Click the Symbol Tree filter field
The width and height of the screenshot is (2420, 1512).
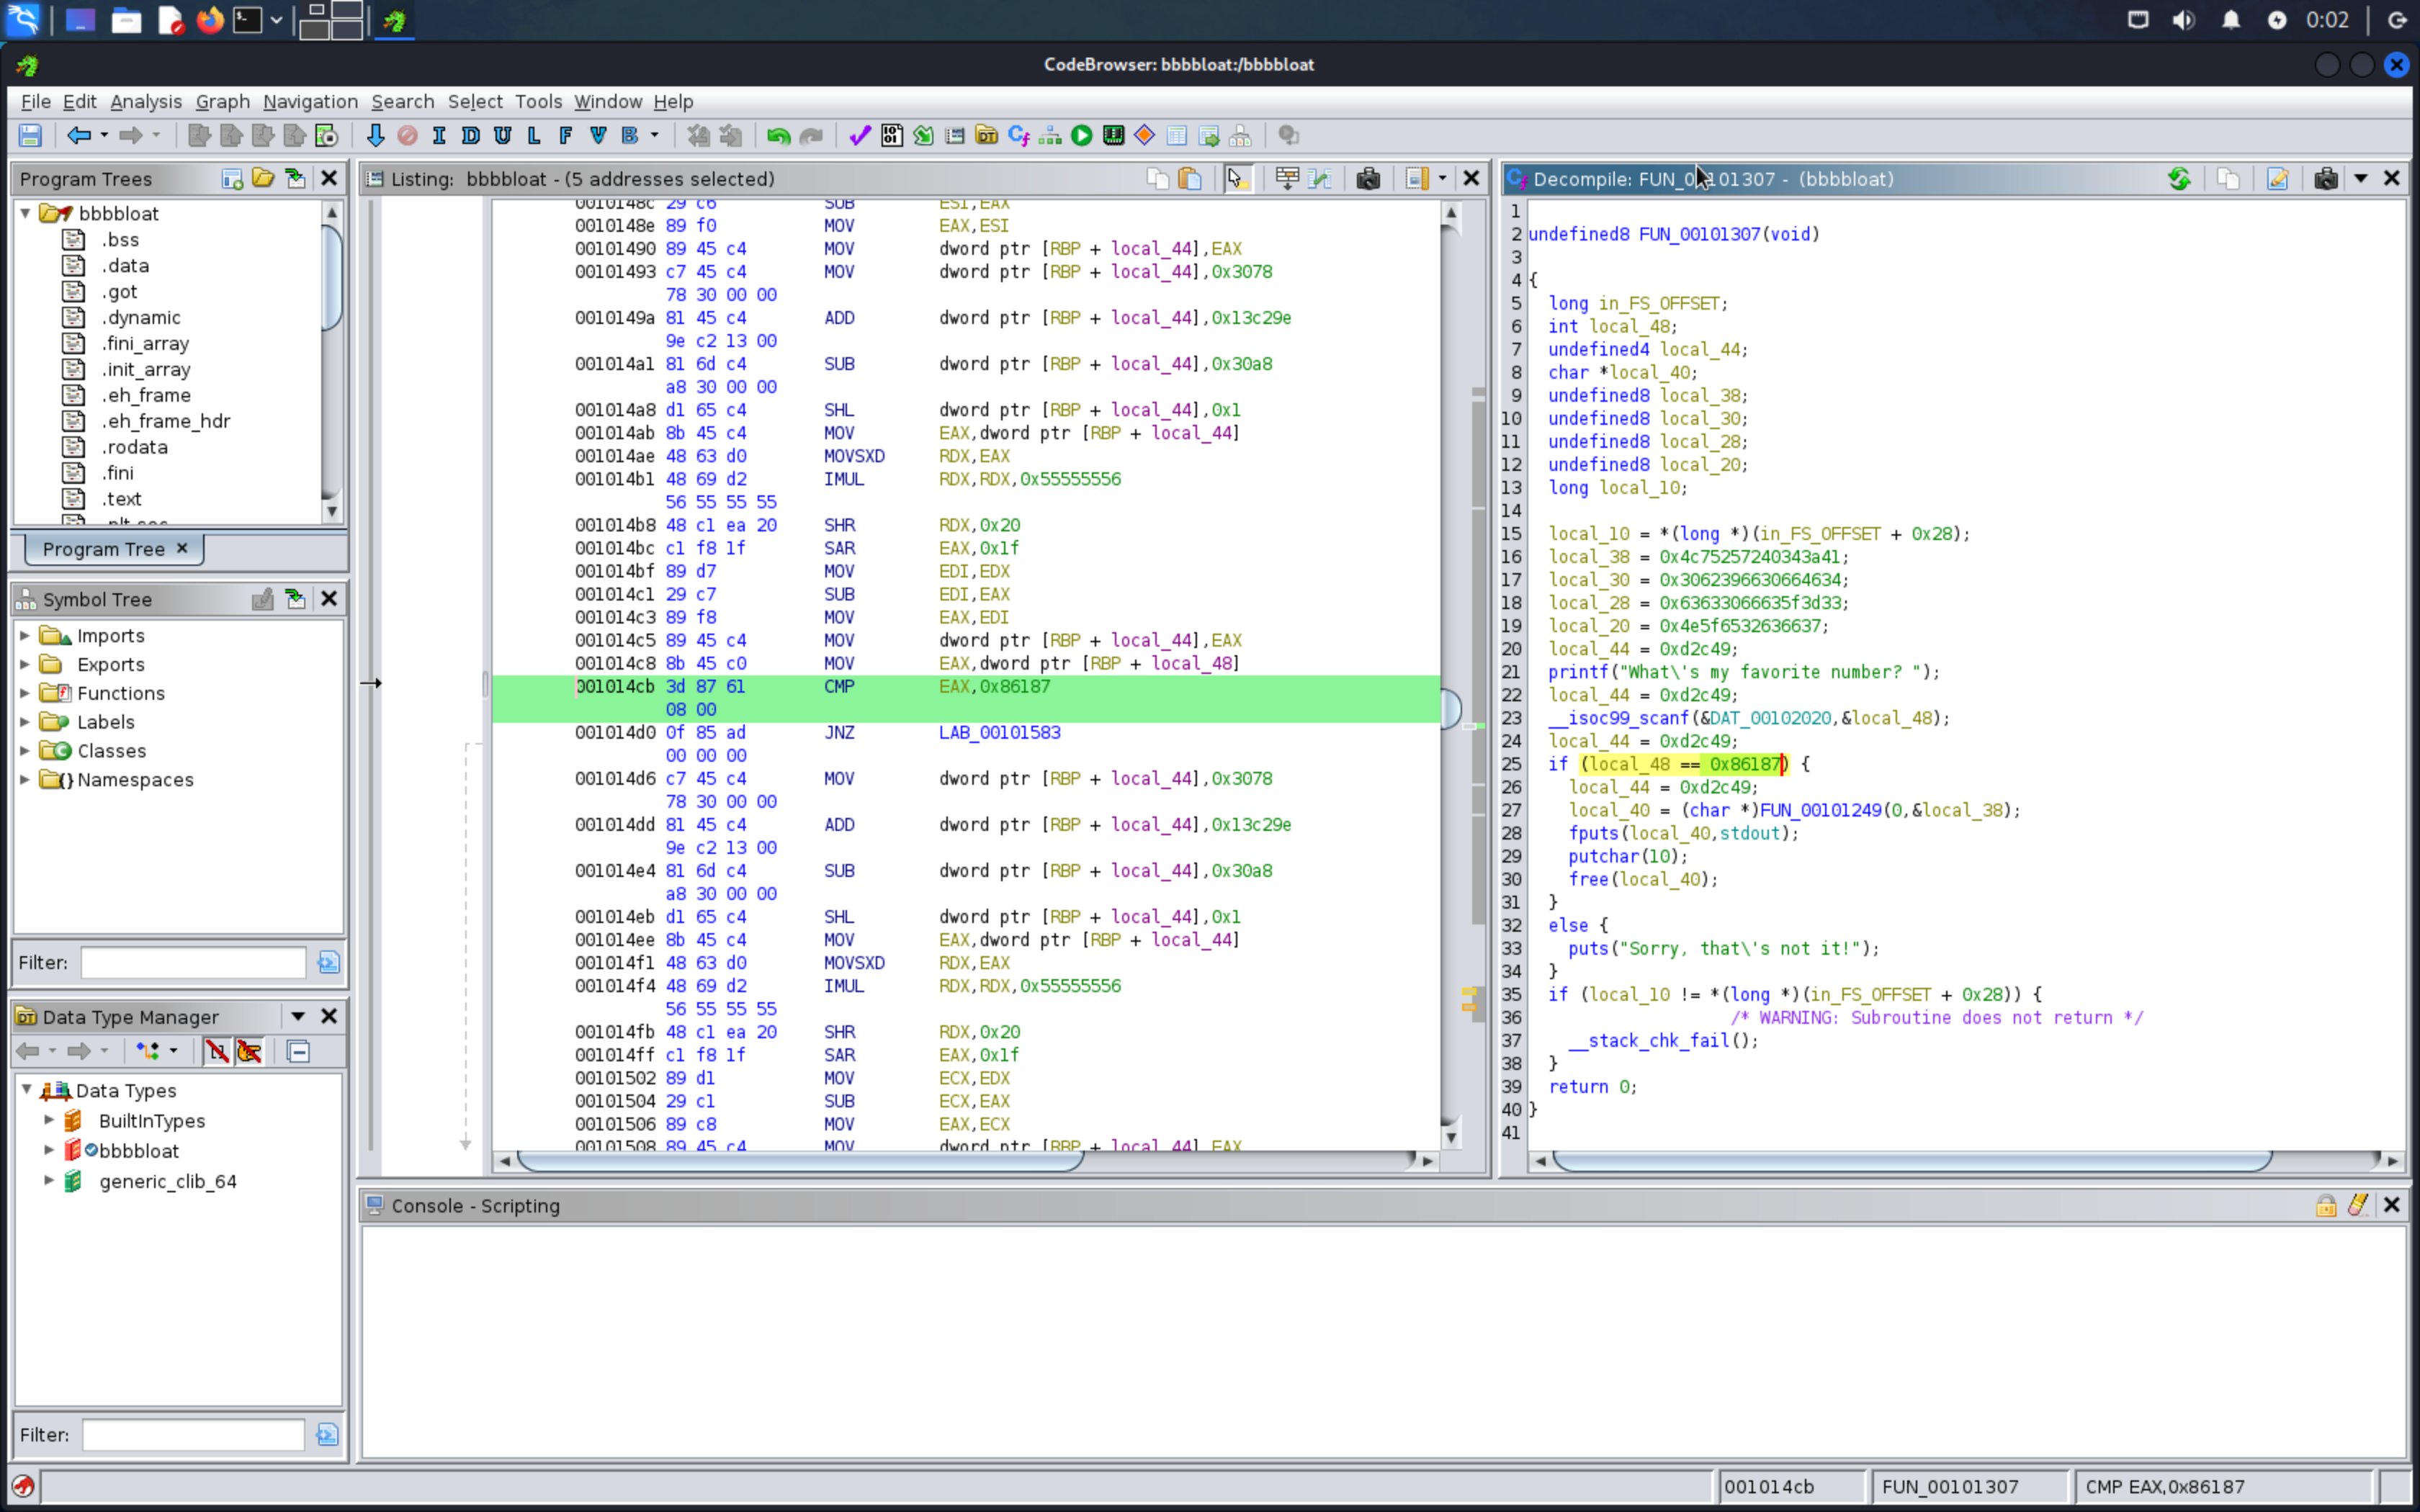click(x=193, y=962)
